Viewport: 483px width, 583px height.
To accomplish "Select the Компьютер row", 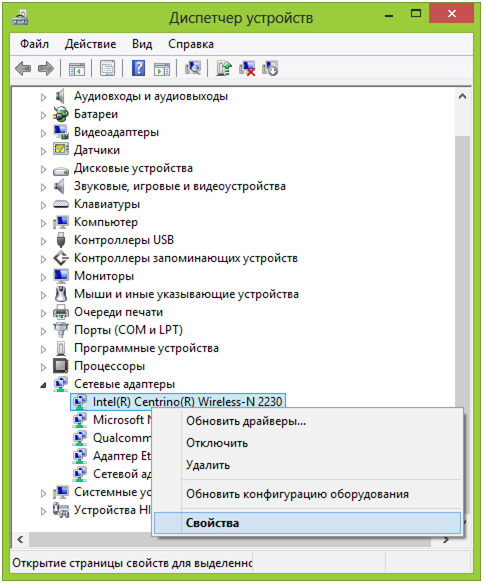I will pos(106,222).
